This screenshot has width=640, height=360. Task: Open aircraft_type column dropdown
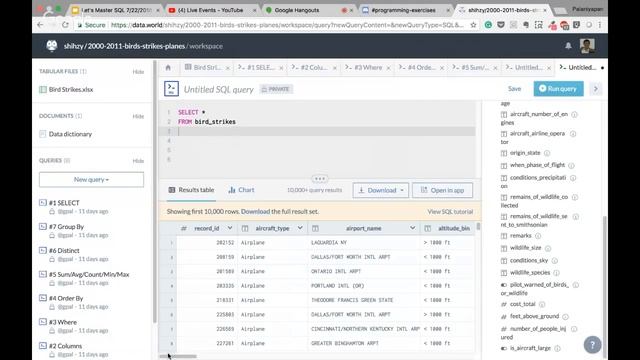coord(300,228)
